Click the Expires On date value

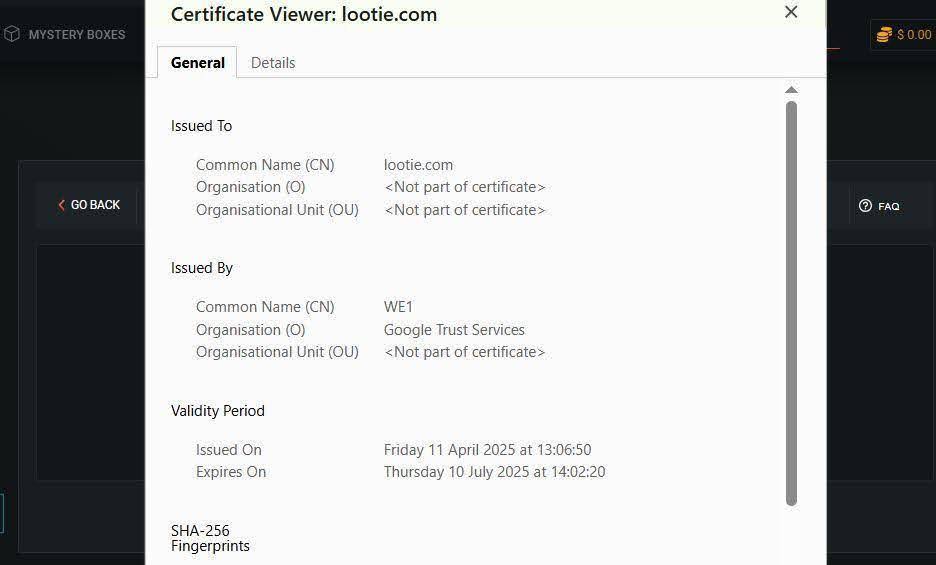point(494,472)
